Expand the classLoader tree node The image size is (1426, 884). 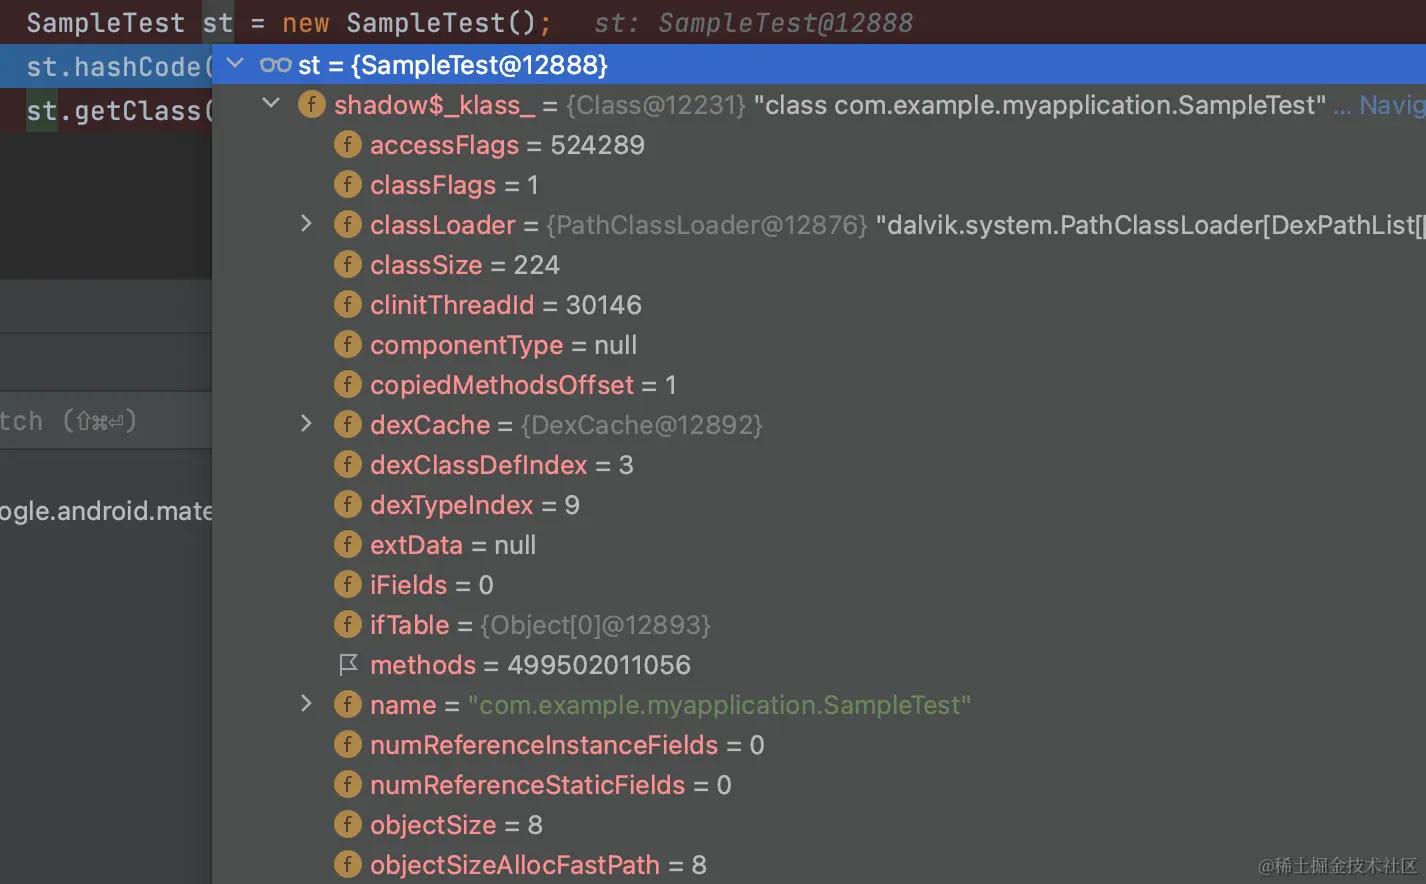(x=306, y=224)
